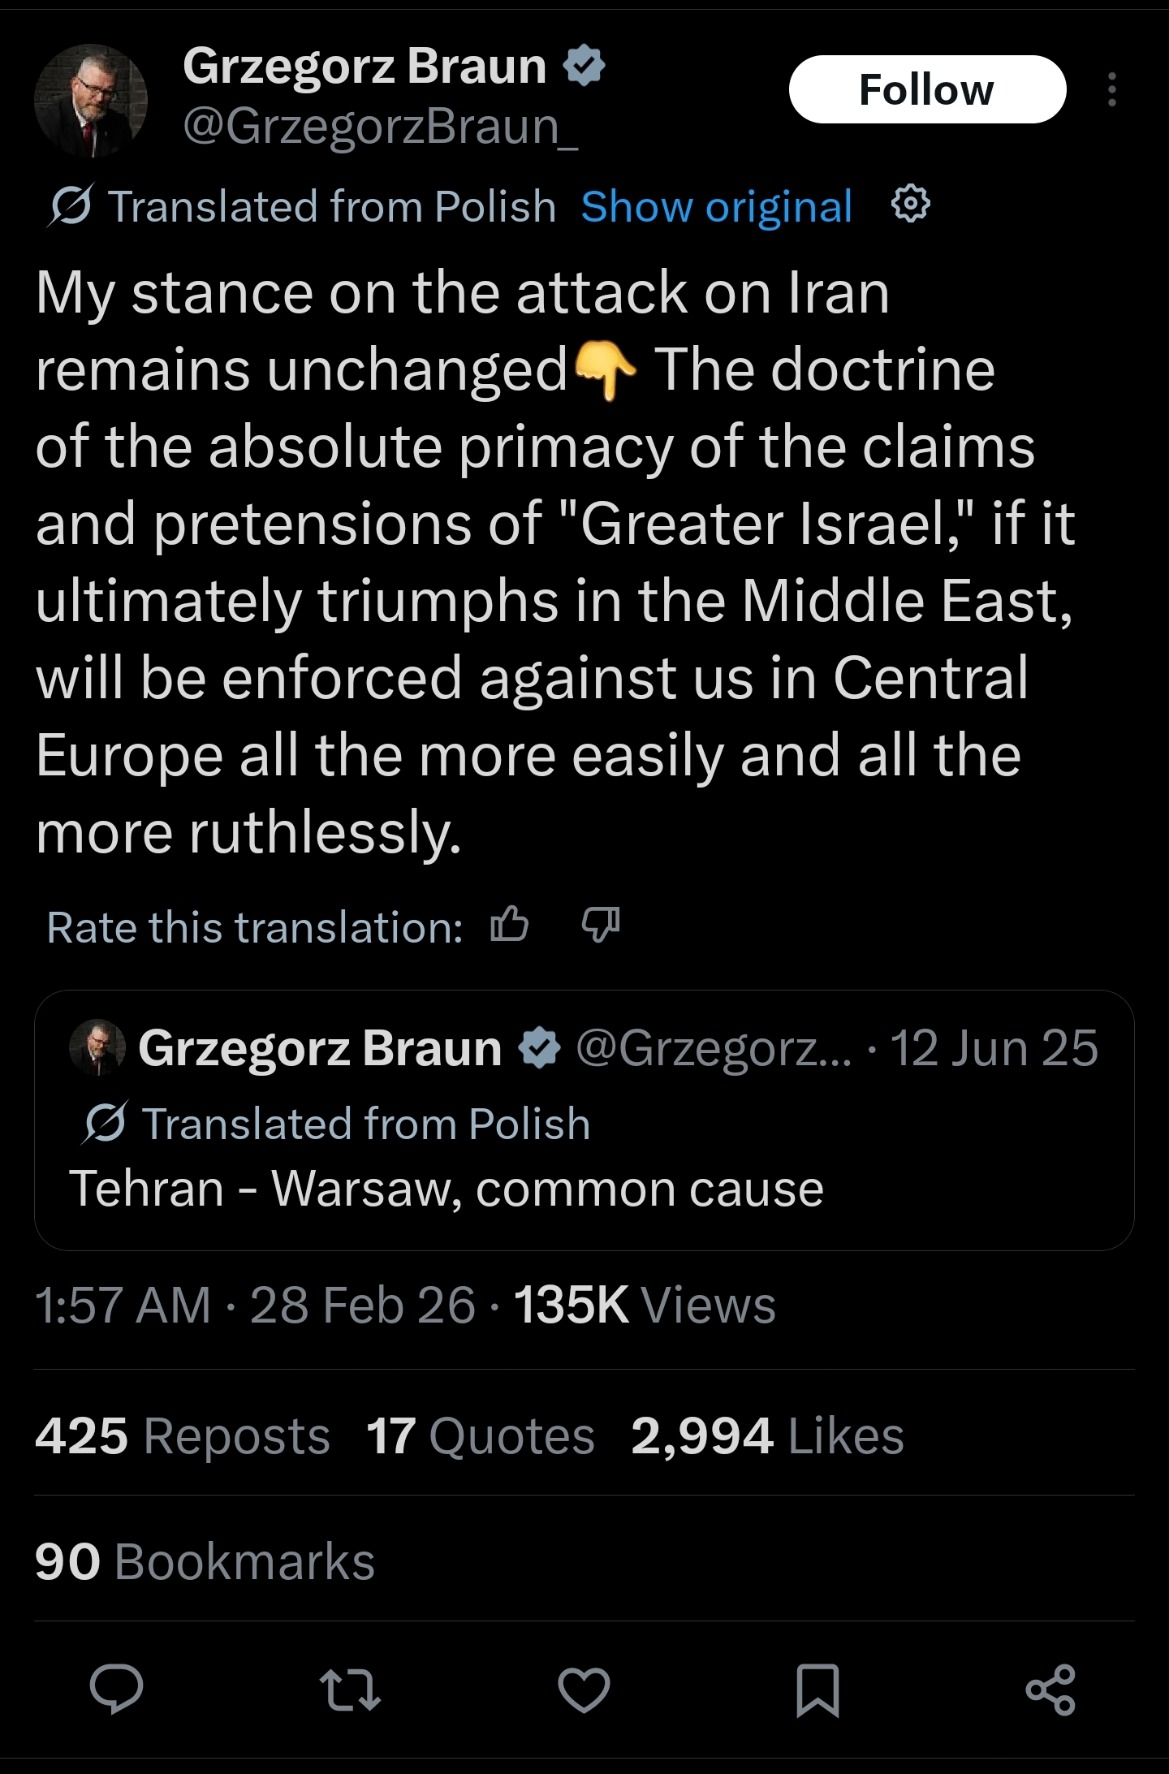
Task: View the 17 Quotes list
Action: (x=480, y=1436)
